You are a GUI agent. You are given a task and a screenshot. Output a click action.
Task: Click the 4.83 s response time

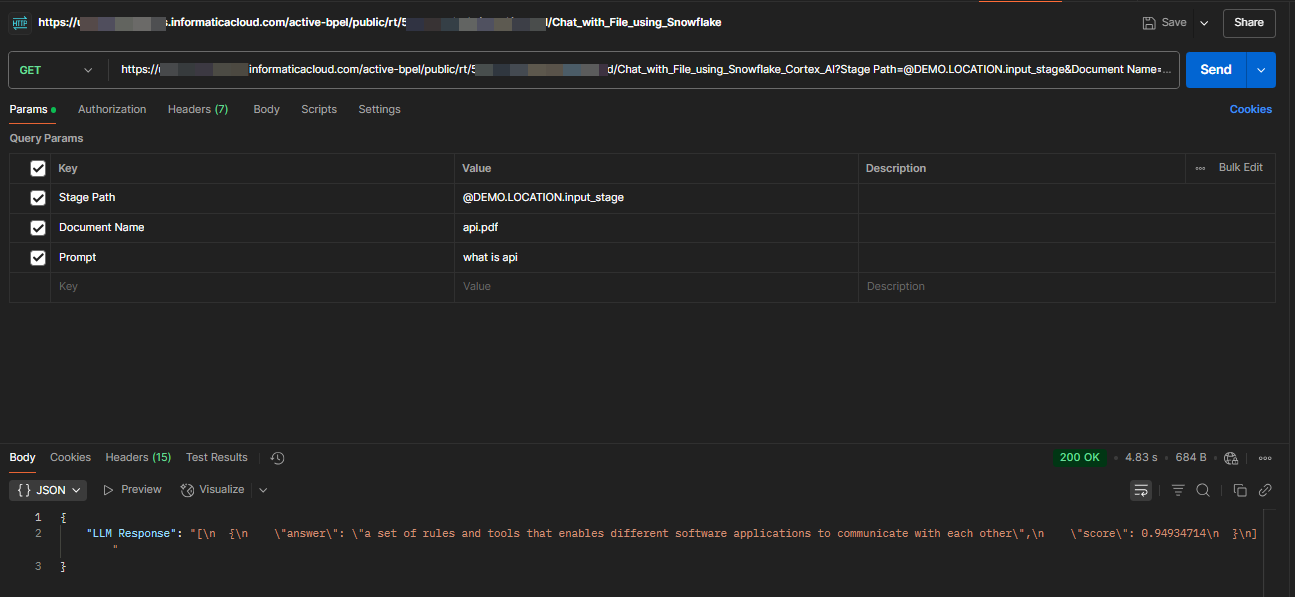(x=1141, y=458)
